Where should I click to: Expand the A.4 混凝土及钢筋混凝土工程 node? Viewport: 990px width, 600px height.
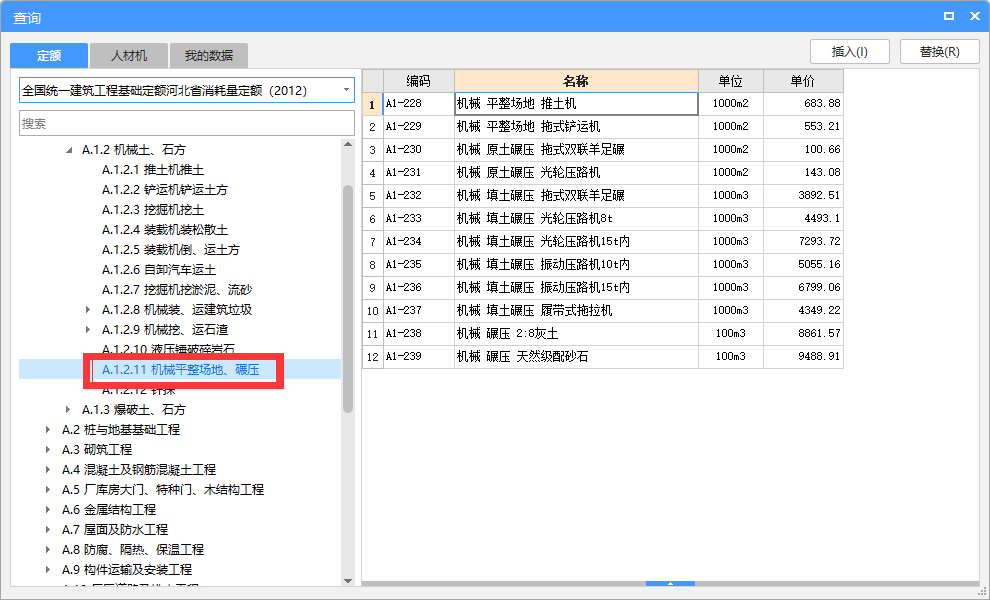48,470
